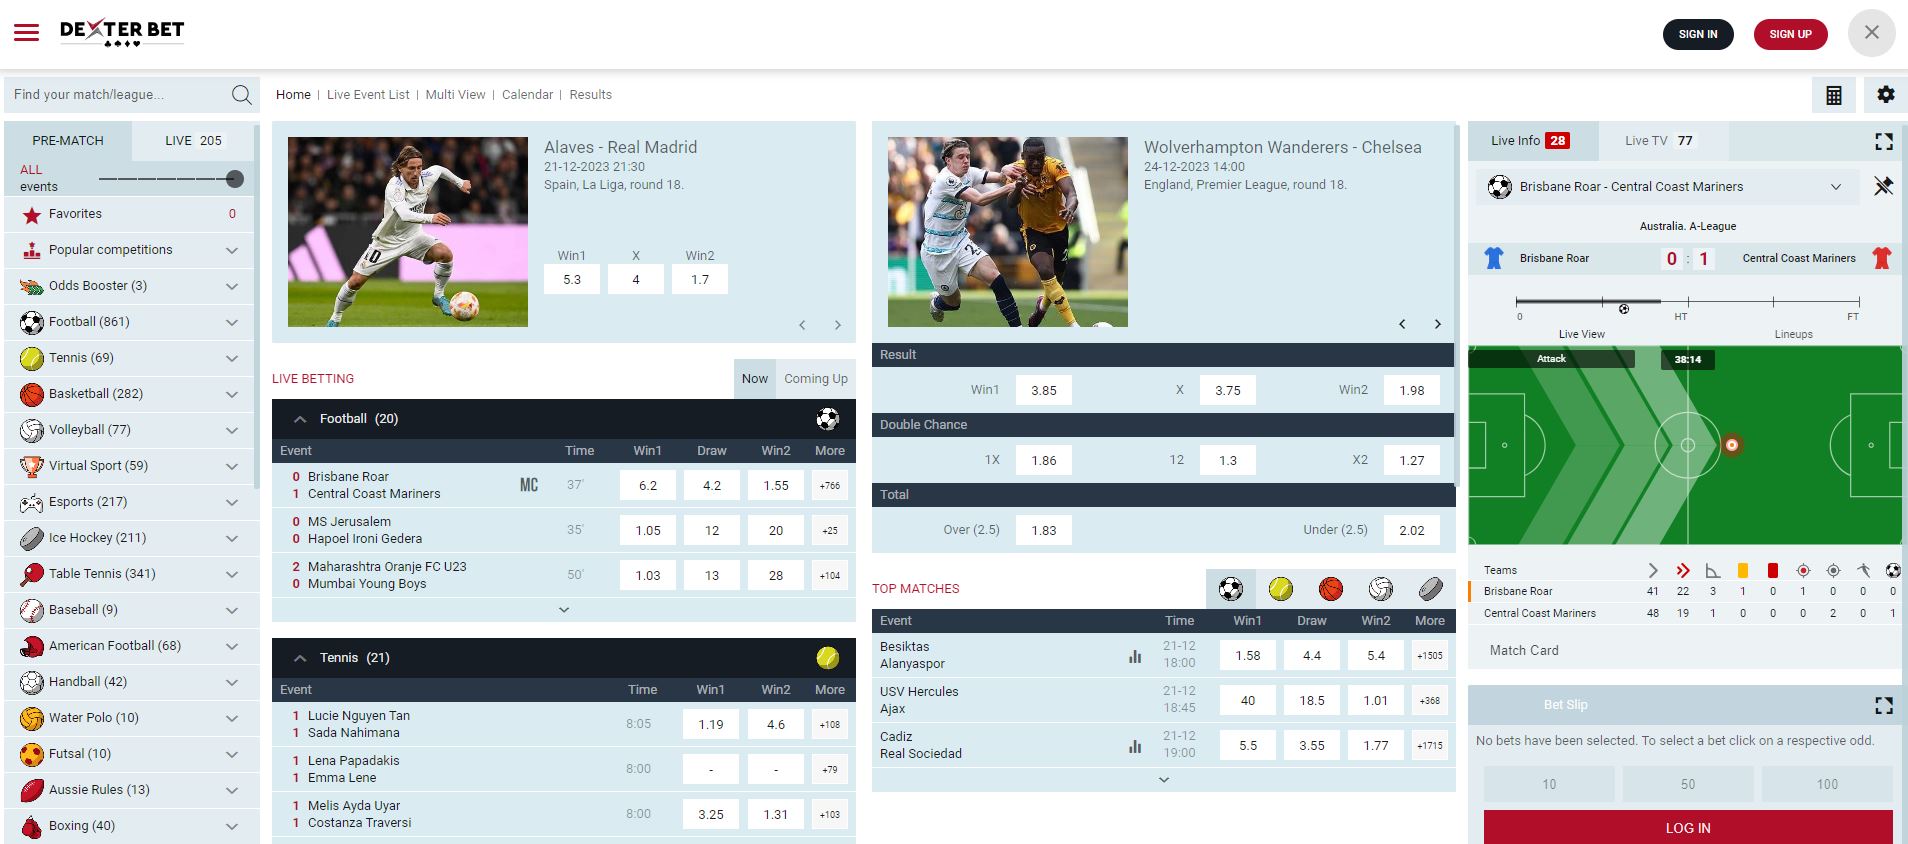The height and width of the screenshot is (844, 1908).
Task: Switch to LIVE events mode
Action: click(x=193, y=141)
